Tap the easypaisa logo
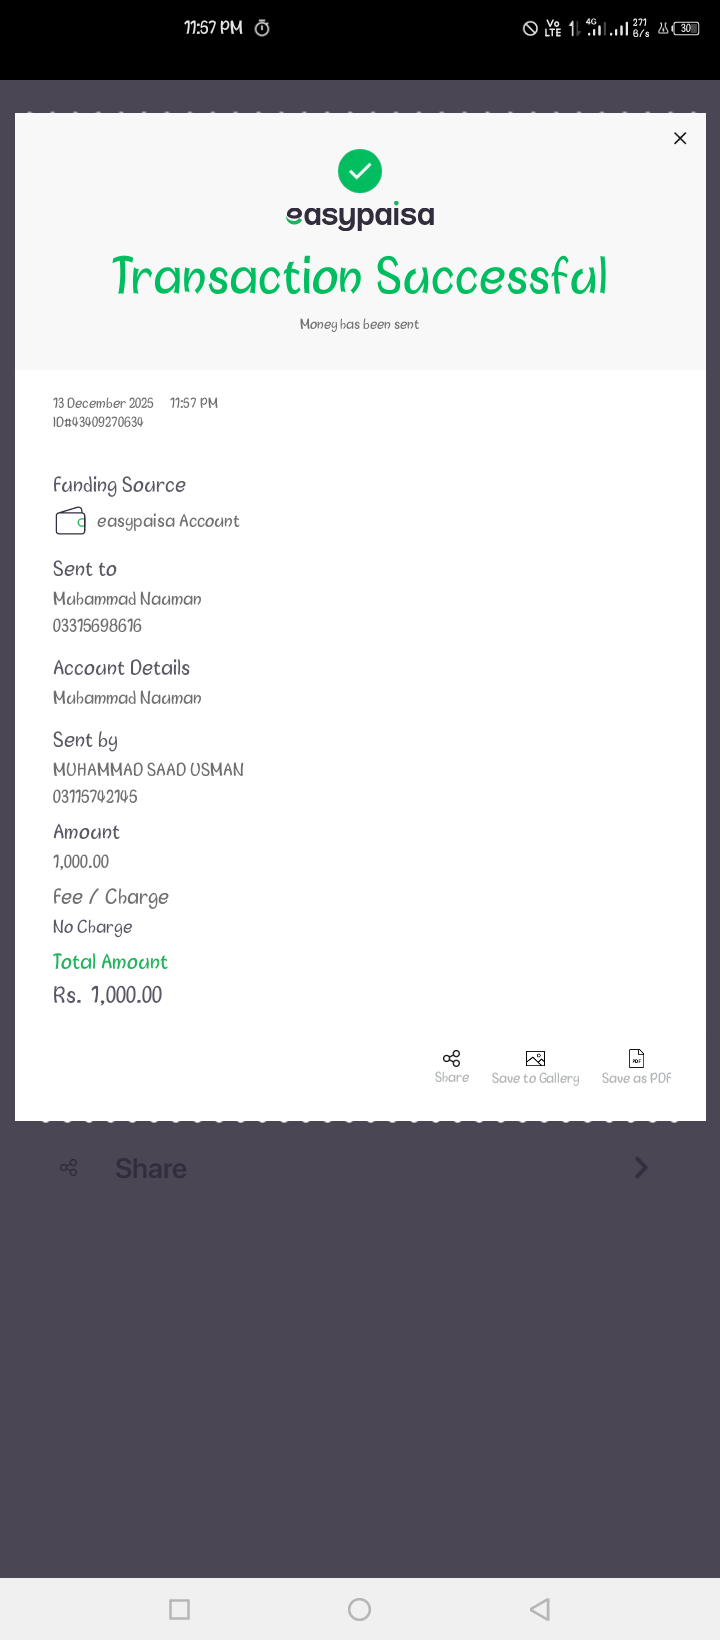 tap(360, 215)
